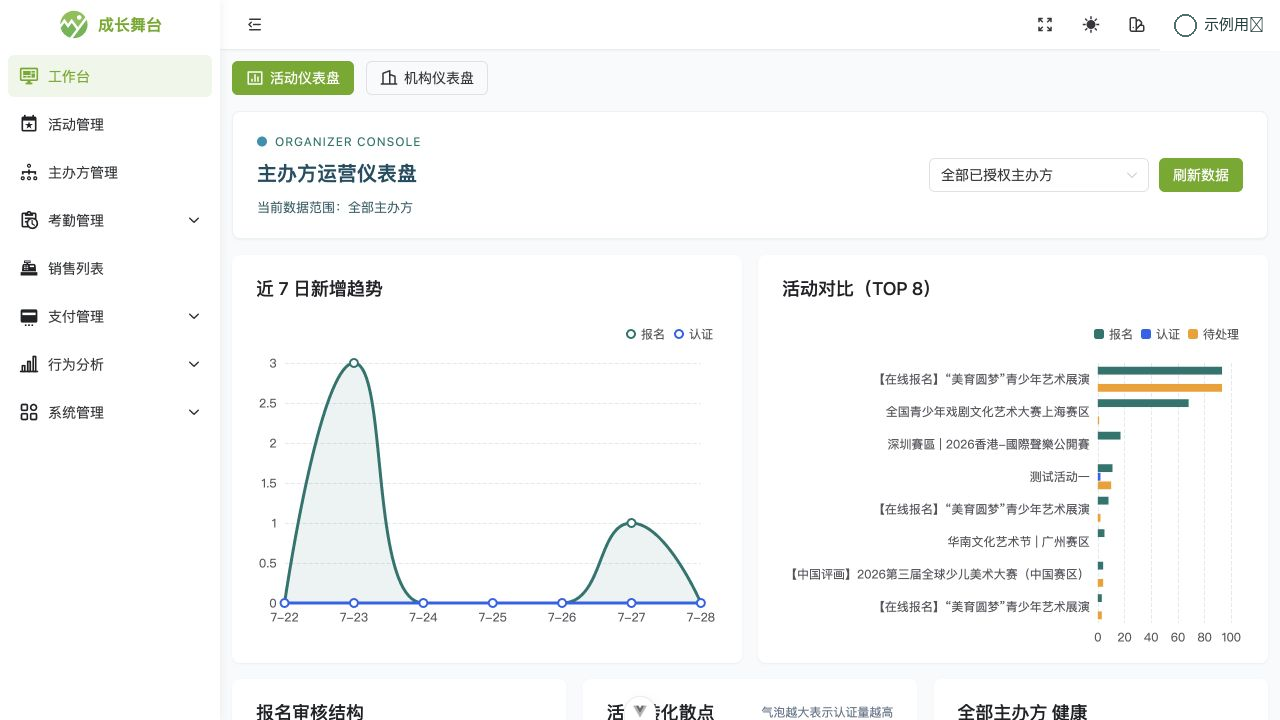Open 工作台 in the sidebar
The width and height of the screenshot is (1280, 720).
point(110,76)
